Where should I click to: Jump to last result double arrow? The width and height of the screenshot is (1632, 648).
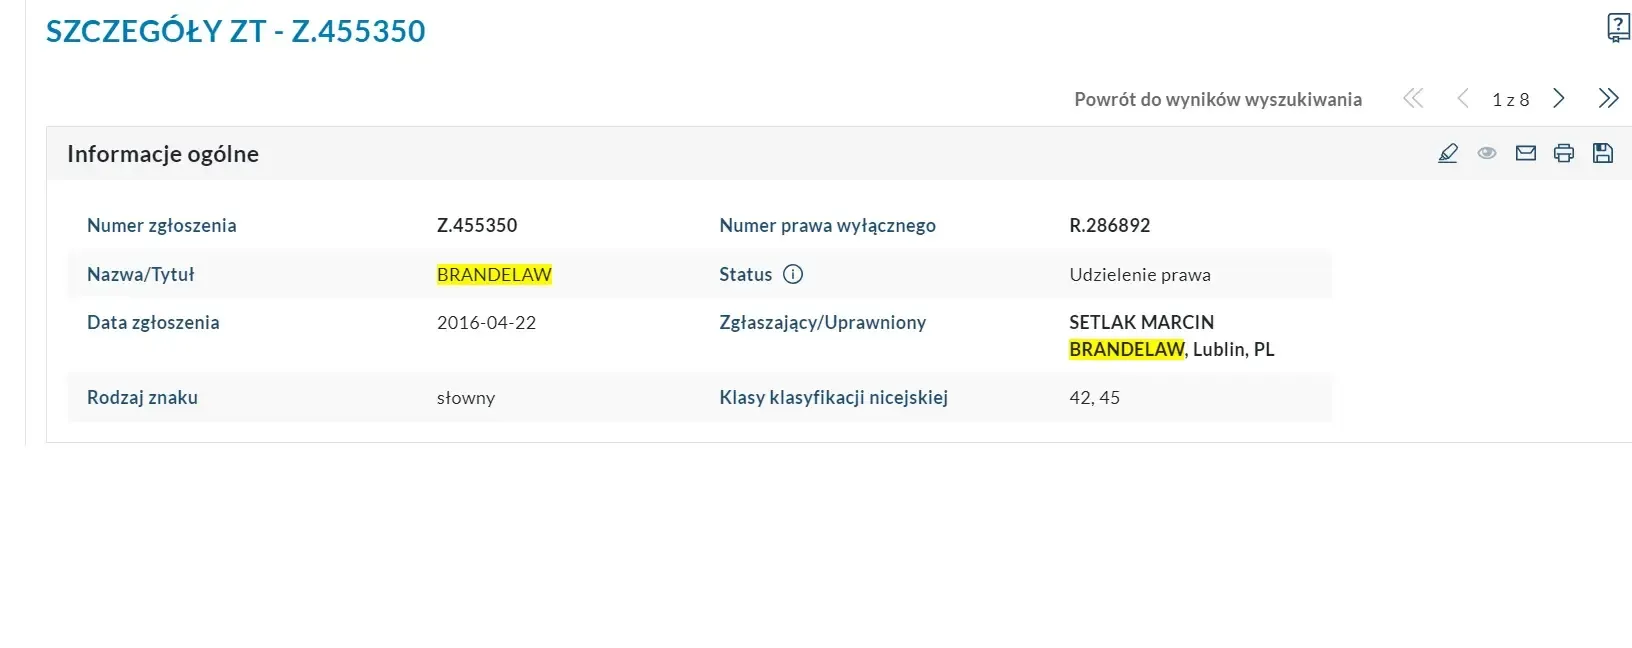pyautogui.click(x=1608, y=98)
